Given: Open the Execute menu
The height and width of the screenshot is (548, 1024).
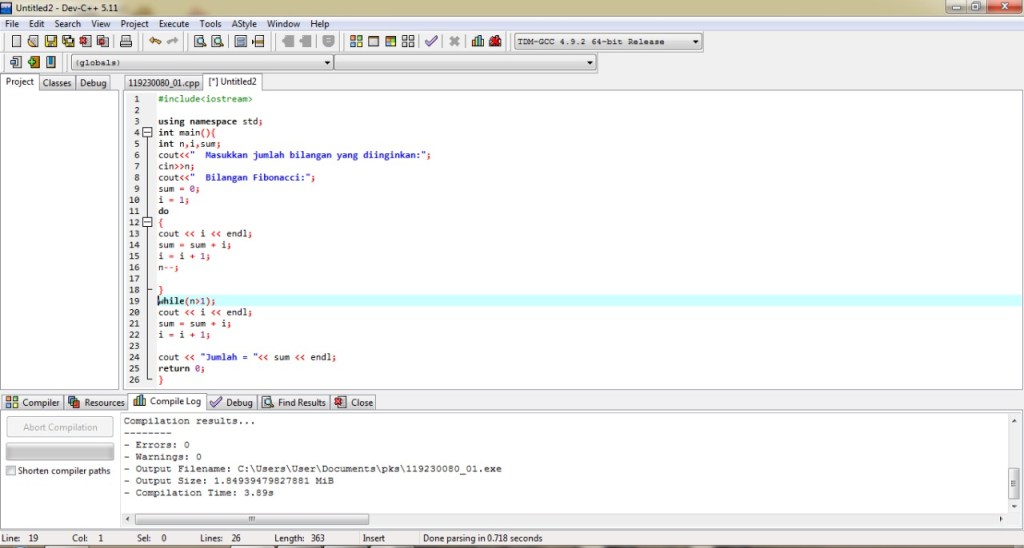Looking at the screenshot, I should (x=173, y=23).
